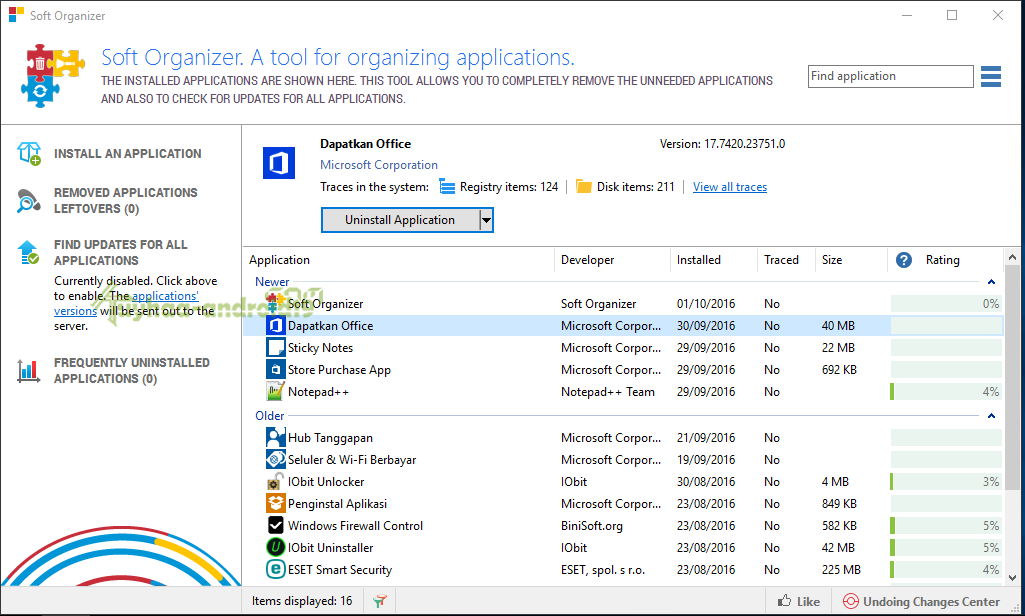Click the 01/10/2016 installed date cell
The height and width of the screenshot is (616, 1025).
[x=705, y=304]
